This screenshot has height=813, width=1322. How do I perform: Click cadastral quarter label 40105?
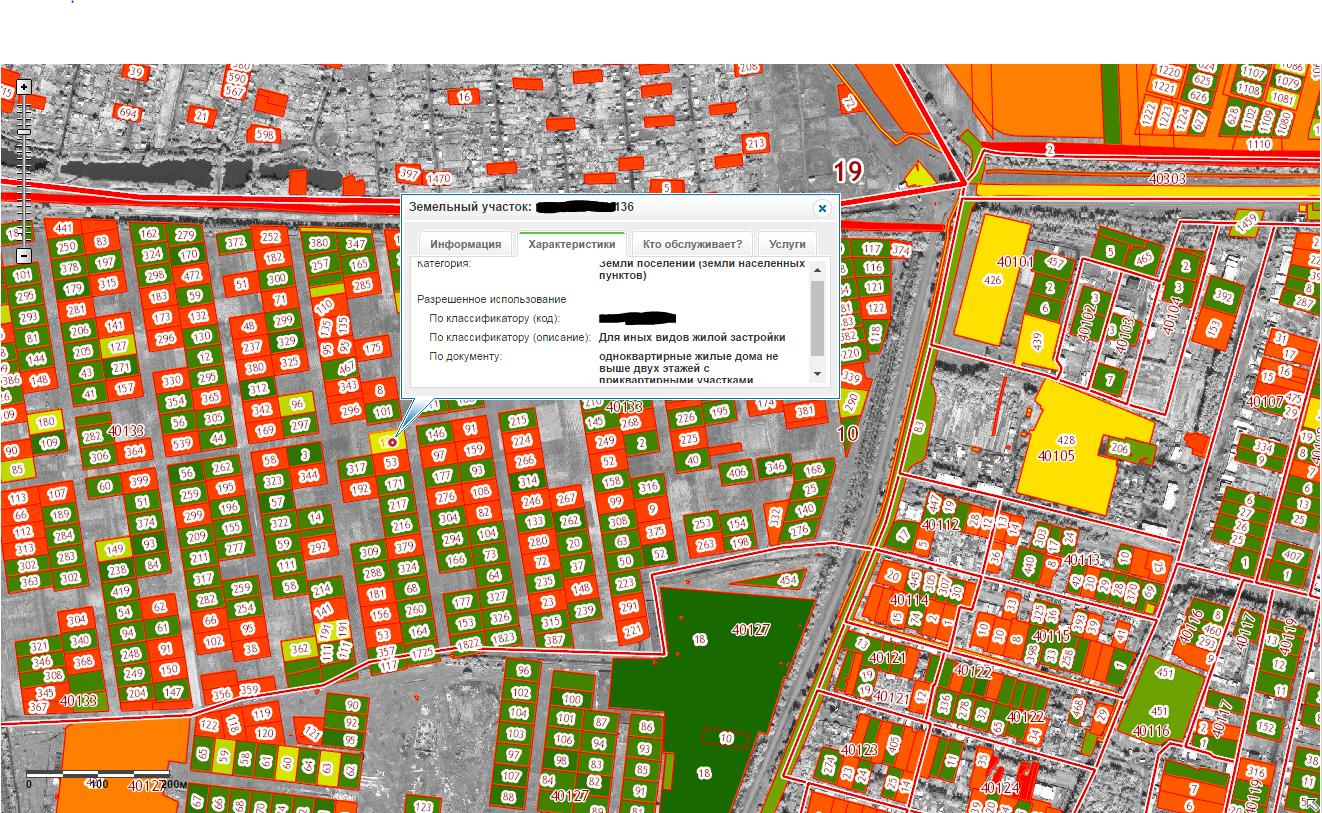point(1056,456)
